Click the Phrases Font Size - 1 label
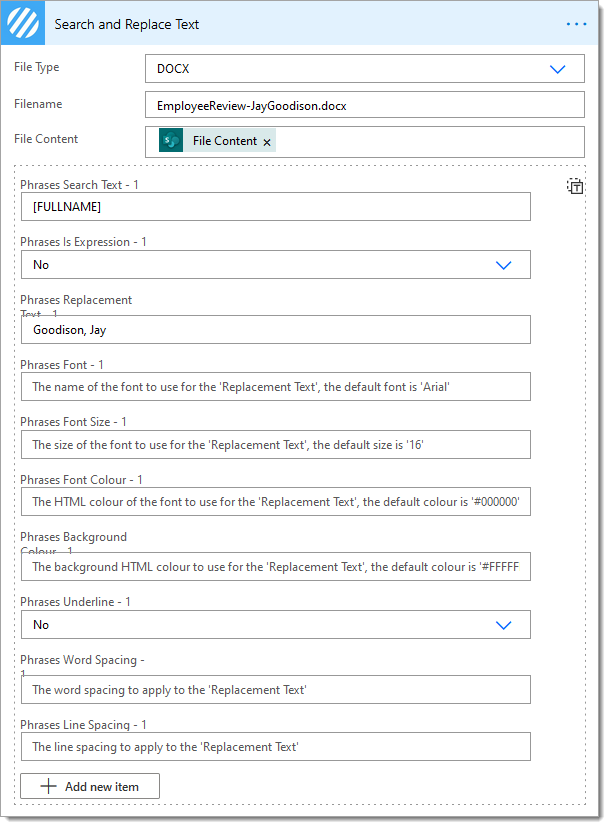 [73, 422]
